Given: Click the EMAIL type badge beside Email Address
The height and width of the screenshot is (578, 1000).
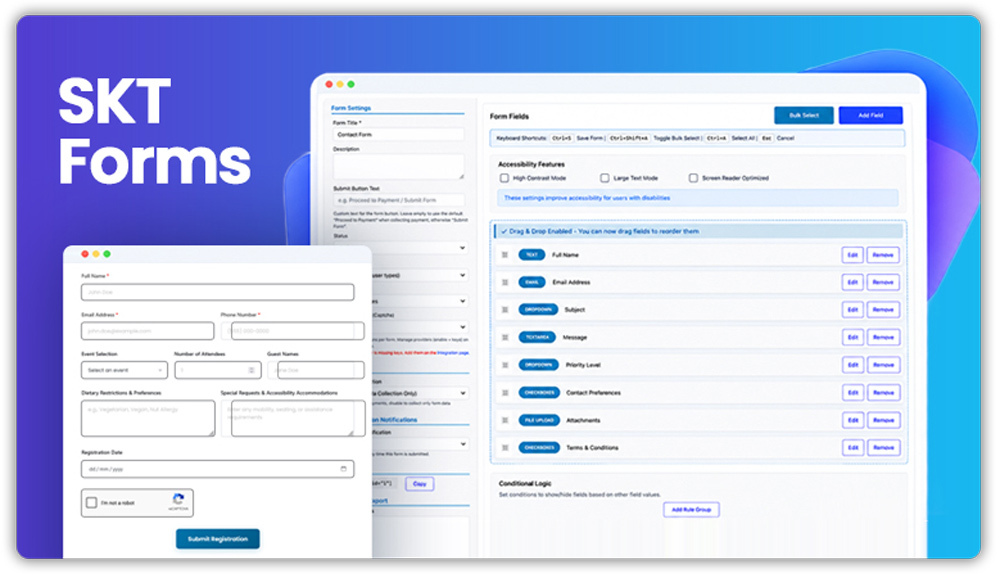Looking at the screenshot, I should pyautogui.click(x=532, y=283).
